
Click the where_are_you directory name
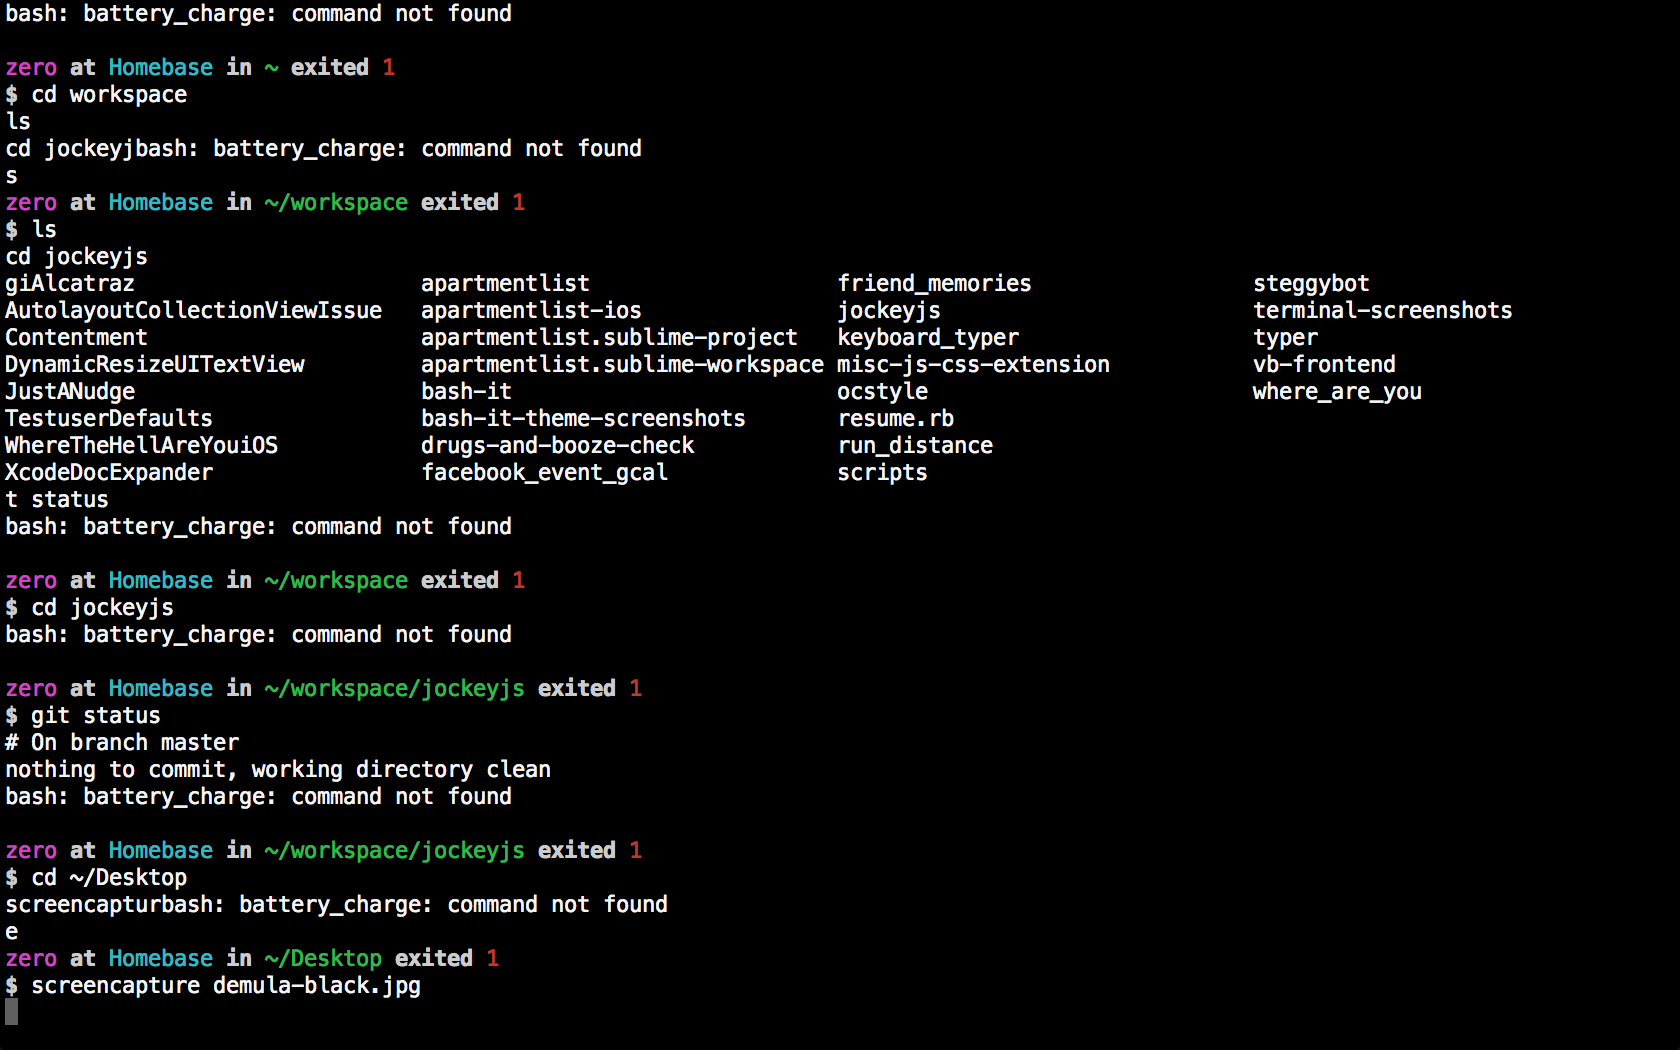(x=1336, y=392)
